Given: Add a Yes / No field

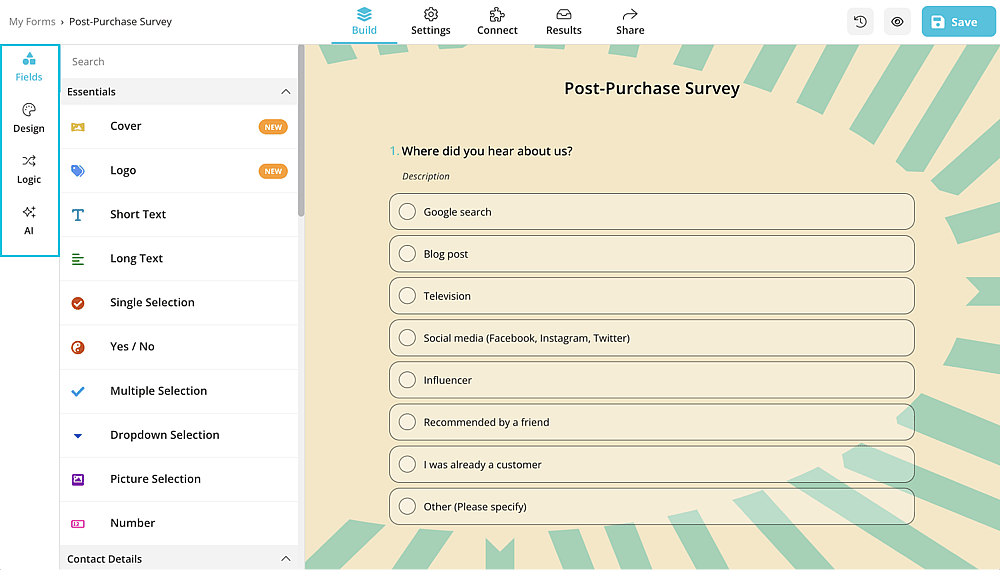Looking at the screenshot, I should coord(179,347).
